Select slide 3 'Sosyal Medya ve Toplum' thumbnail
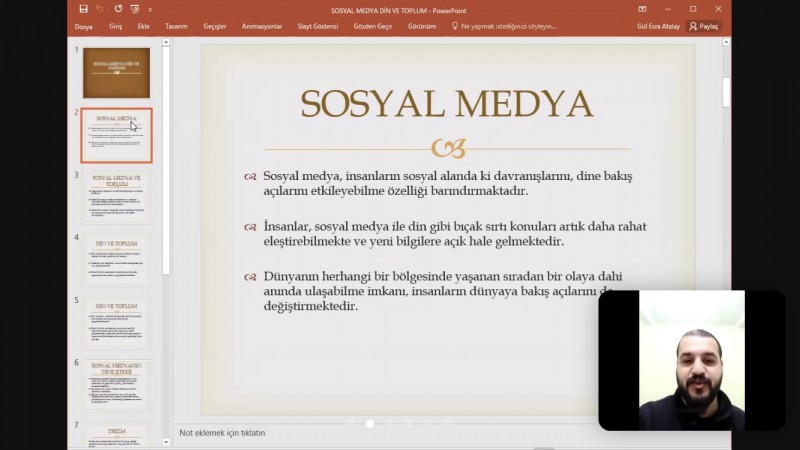This screenshot has width=800, height=450. [x=116, y=198]
